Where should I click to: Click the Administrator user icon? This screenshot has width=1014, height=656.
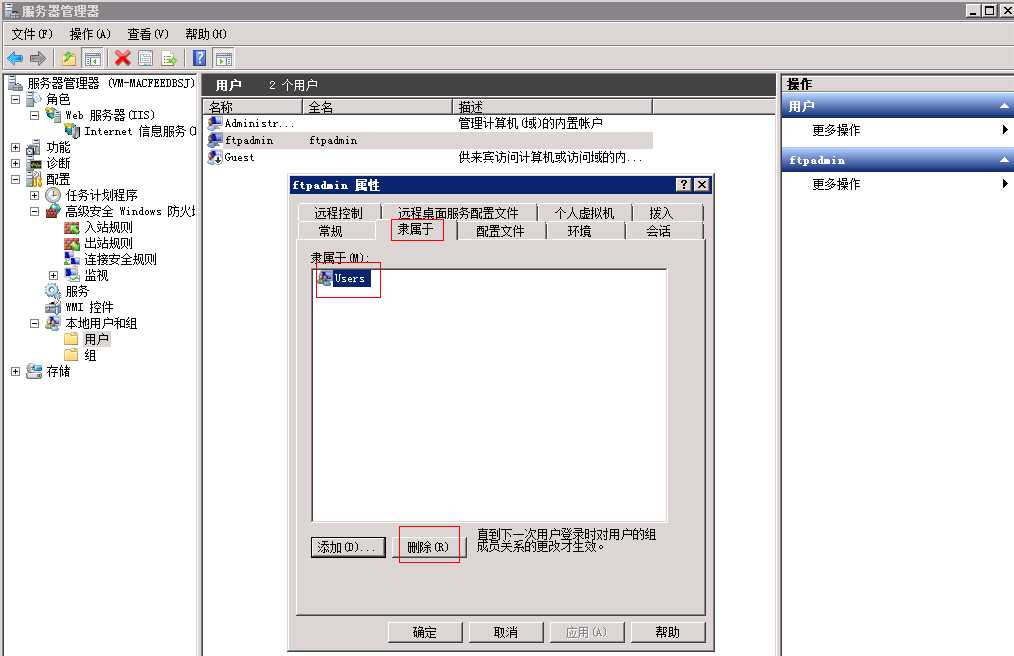[x=215, y=123]
